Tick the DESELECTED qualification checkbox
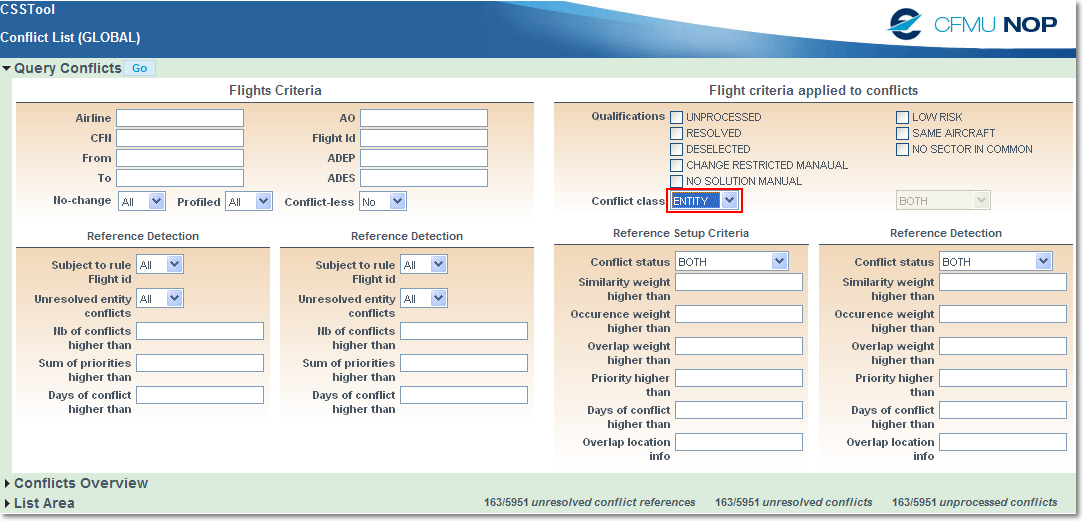1090x528 pixels. (677, 149)
